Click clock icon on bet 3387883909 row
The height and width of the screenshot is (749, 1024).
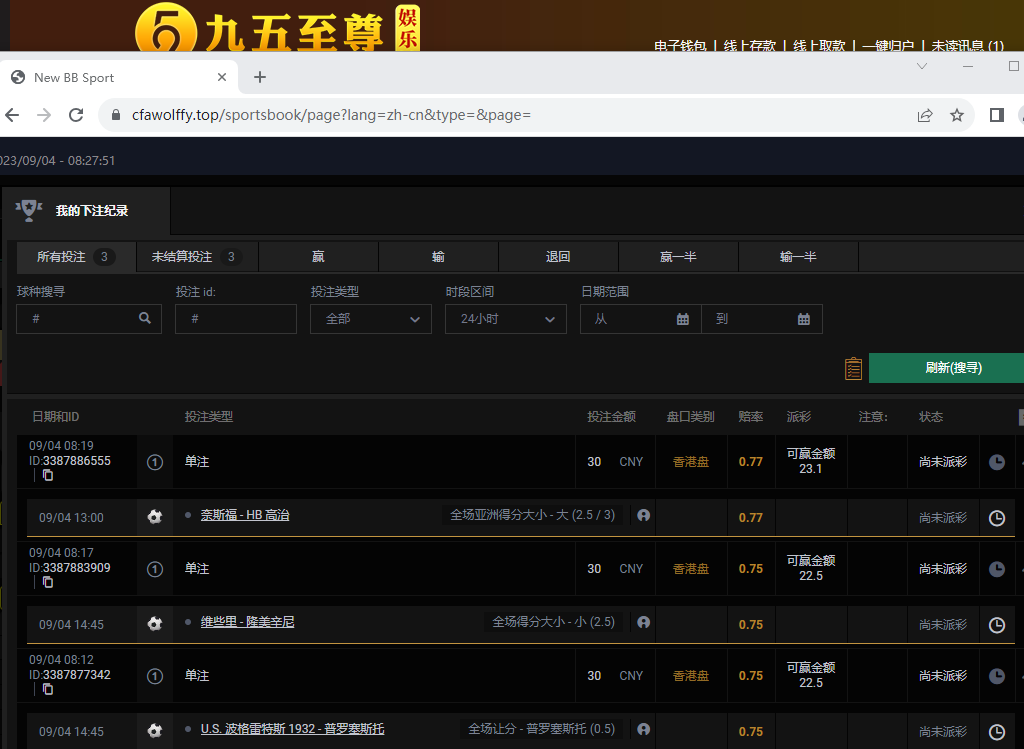point(997,569)
